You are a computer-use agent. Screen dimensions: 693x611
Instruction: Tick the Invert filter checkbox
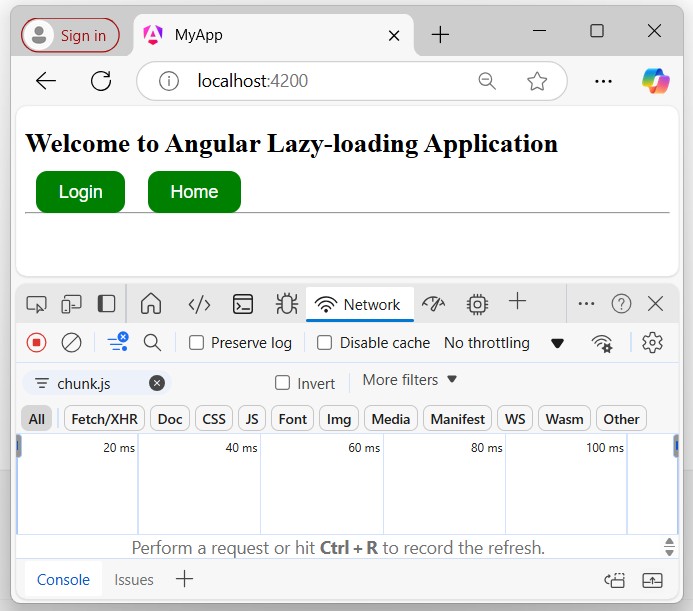point(283,383)
